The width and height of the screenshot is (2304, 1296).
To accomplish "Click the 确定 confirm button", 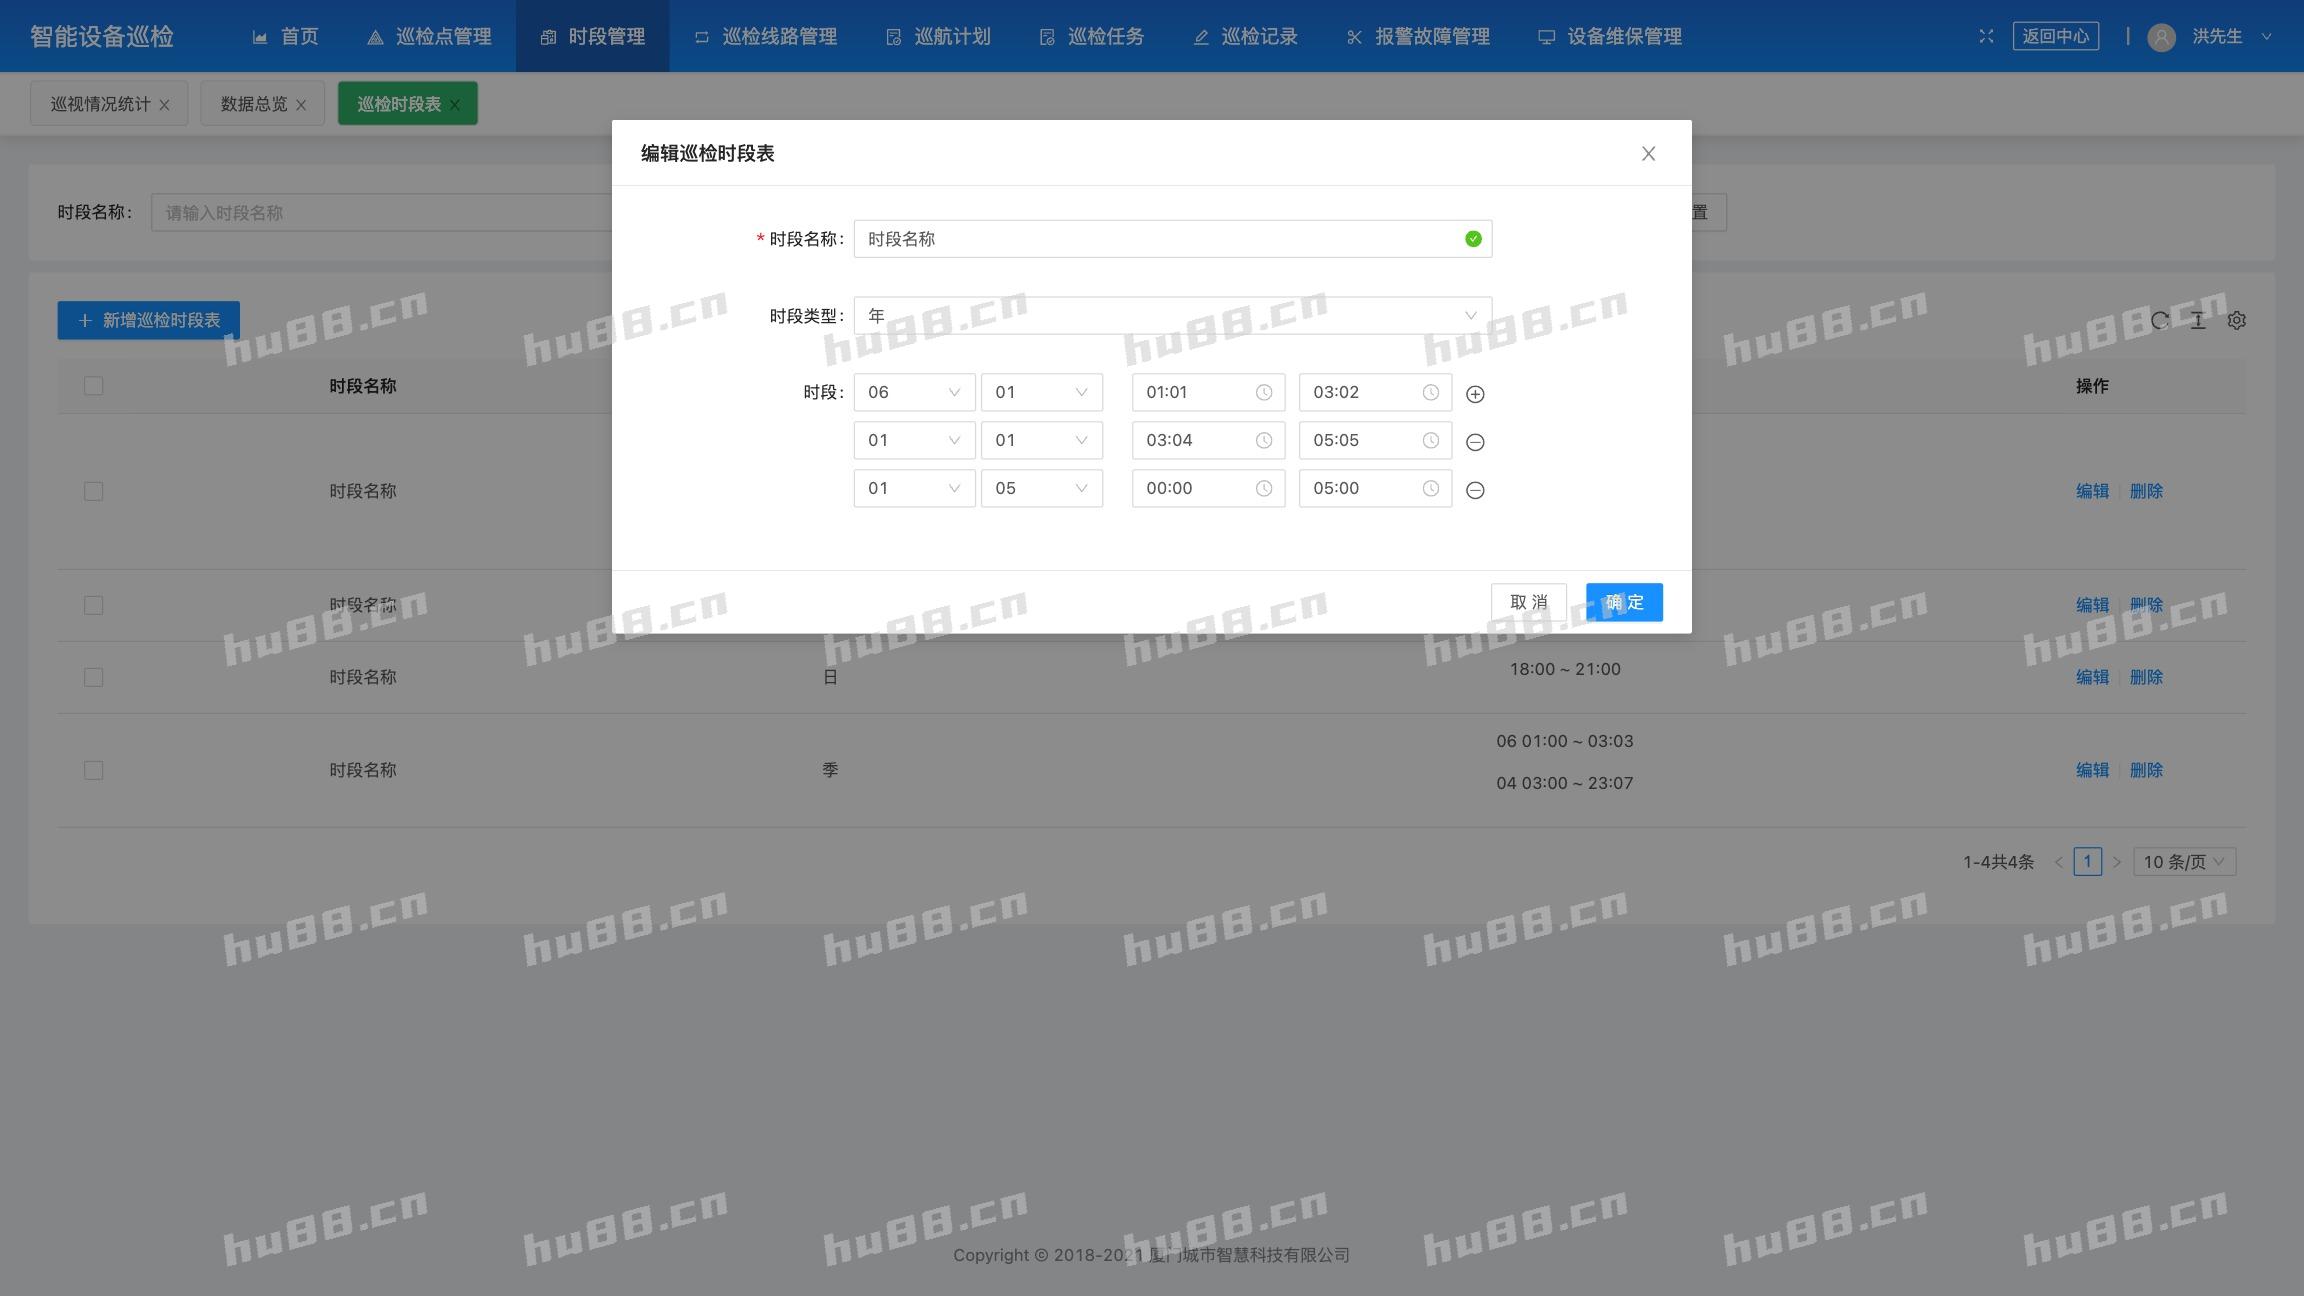I will tap(1624, 602).
